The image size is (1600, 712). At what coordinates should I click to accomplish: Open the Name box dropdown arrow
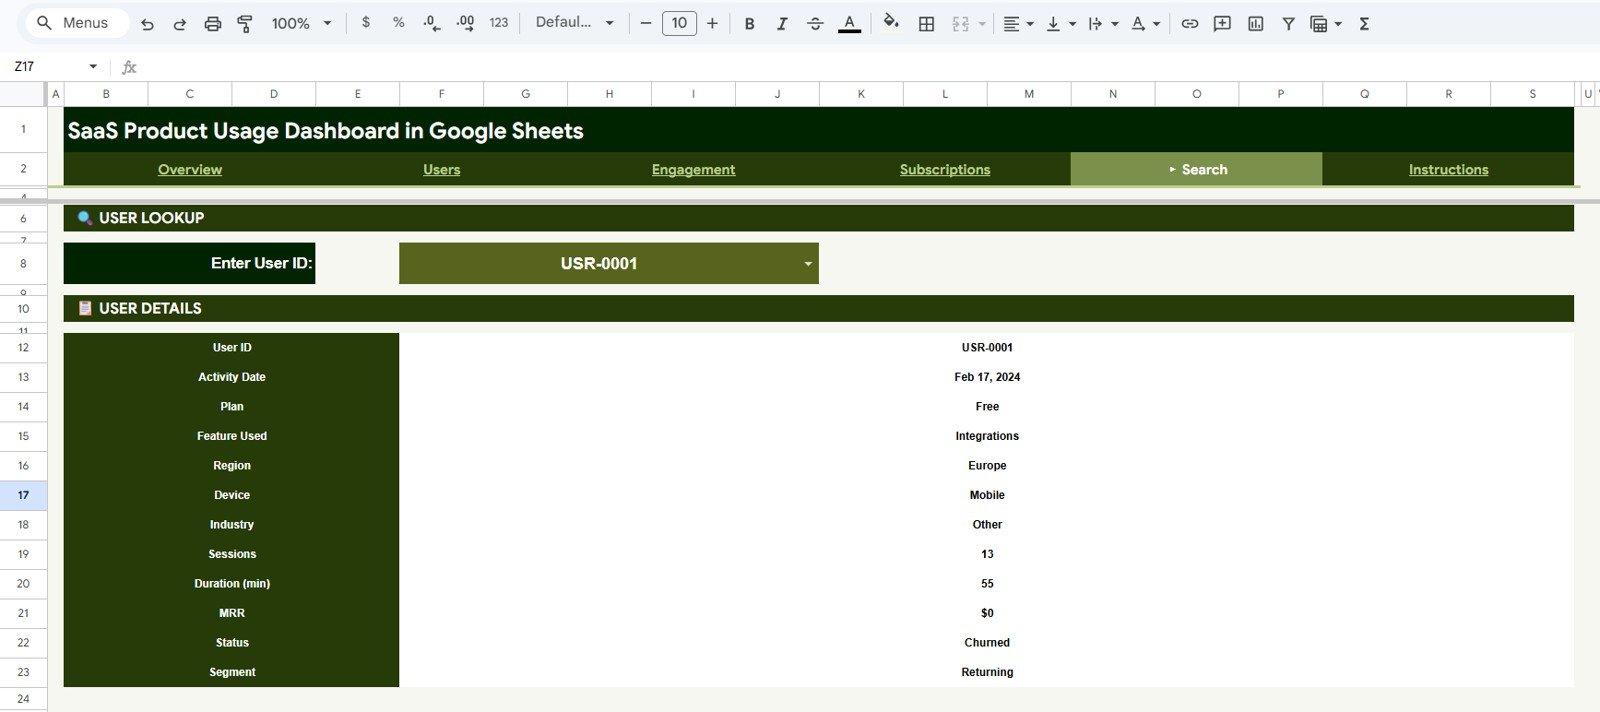click(x=93, y=67)
